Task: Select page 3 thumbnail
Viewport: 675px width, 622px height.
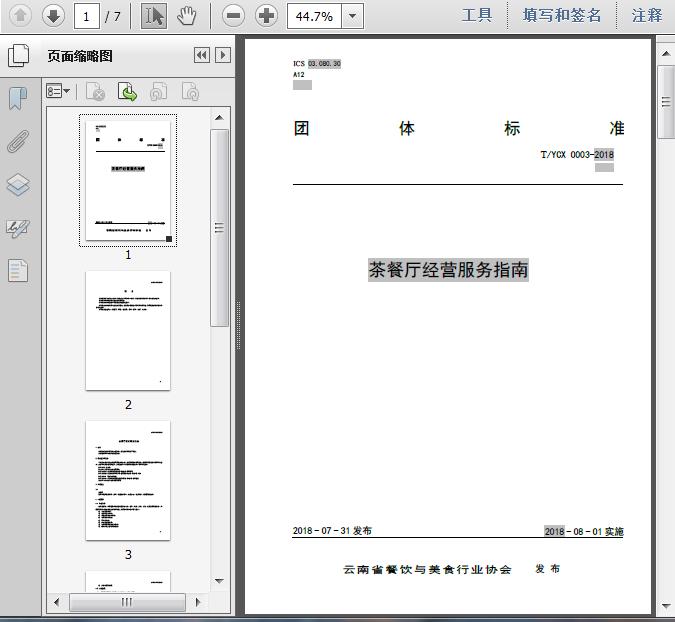Action: (x=128, y=480)
